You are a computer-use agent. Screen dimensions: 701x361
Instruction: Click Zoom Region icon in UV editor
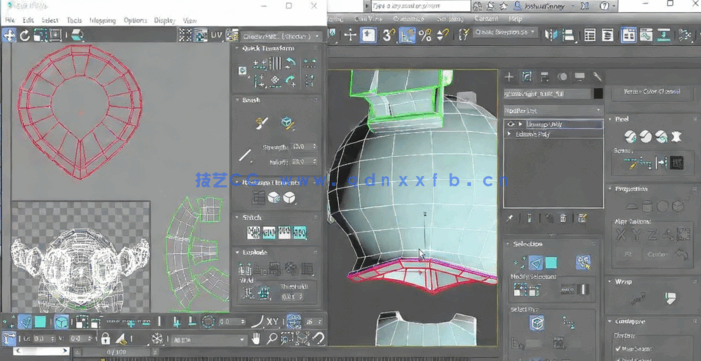pos(287,338)
